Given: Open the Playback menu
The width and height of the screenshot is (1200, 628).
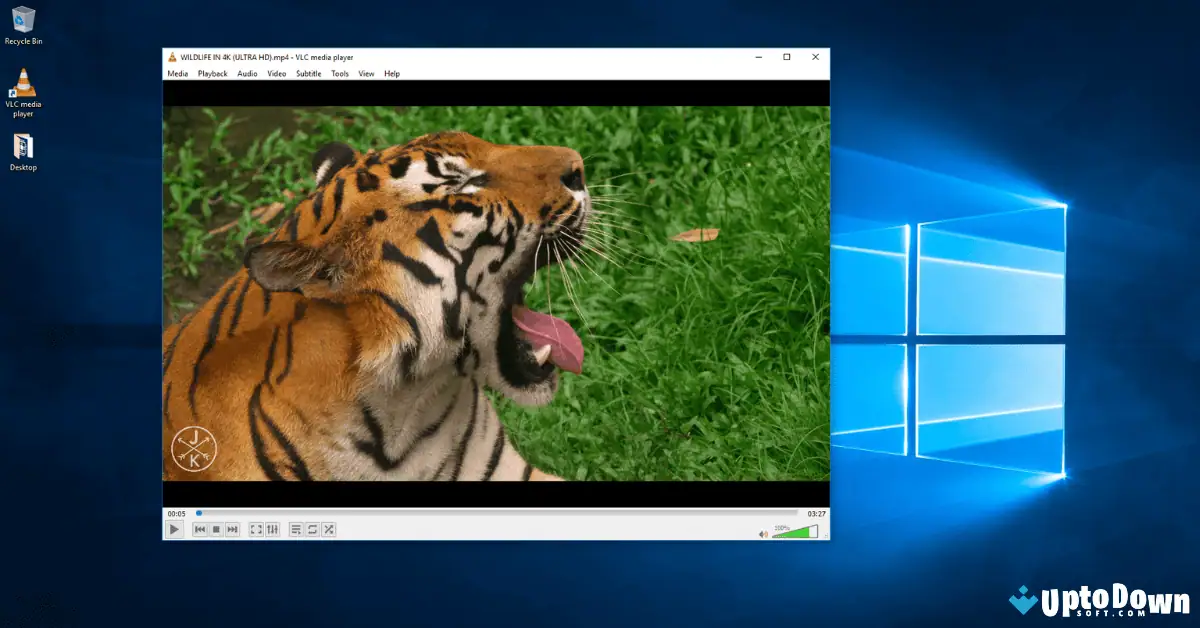Looking at the screenshot, I should click(212, 73).
